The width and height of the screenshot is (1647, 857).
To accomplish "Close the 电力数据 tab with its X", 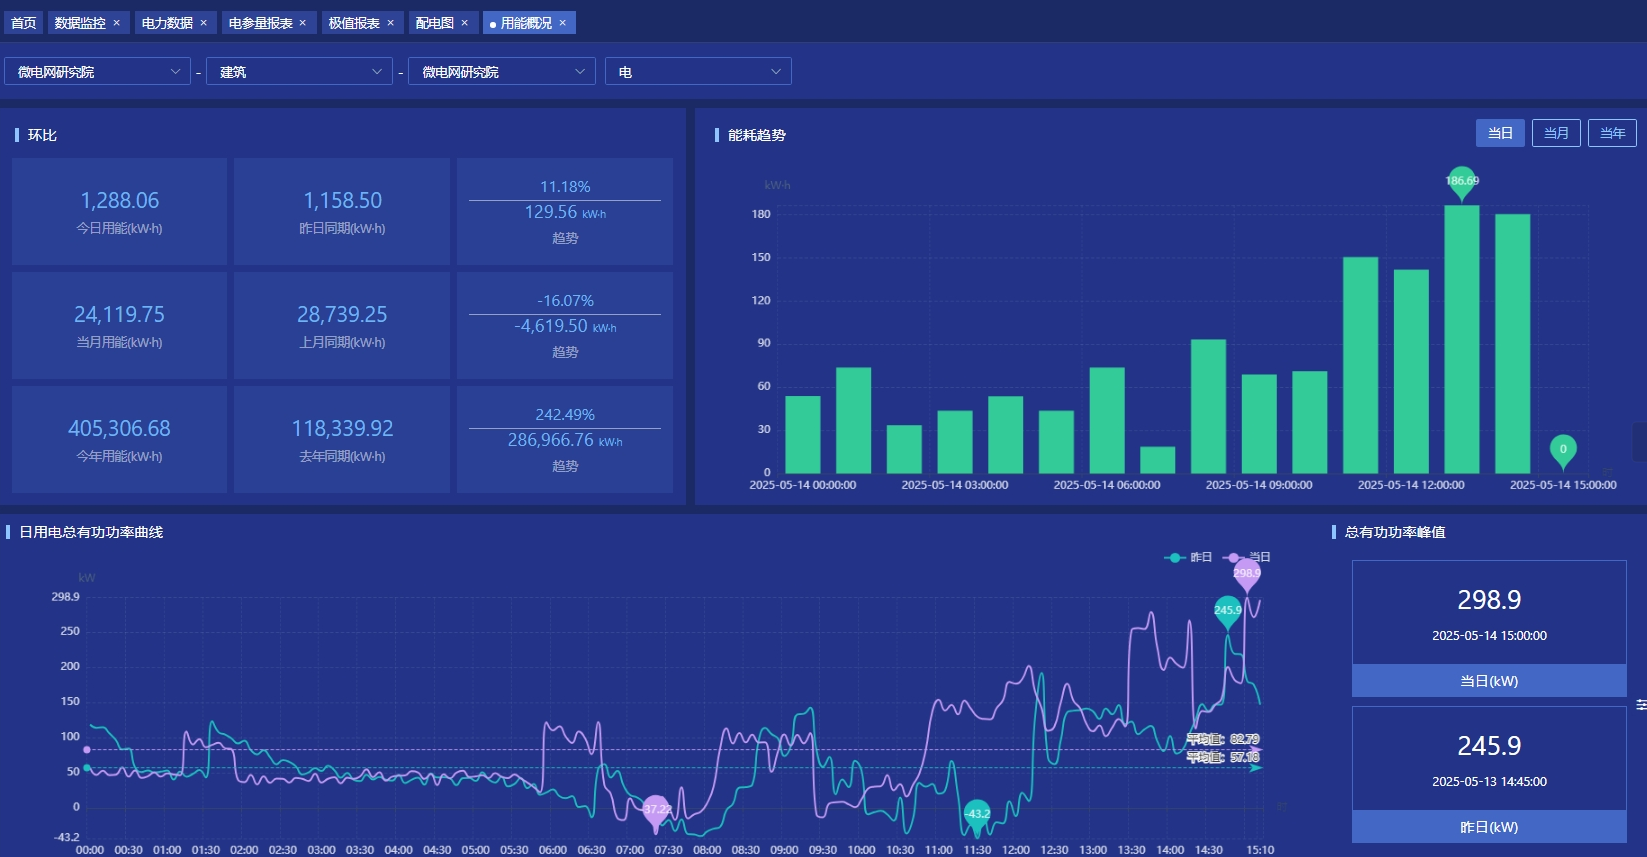I will pos(204,23).
